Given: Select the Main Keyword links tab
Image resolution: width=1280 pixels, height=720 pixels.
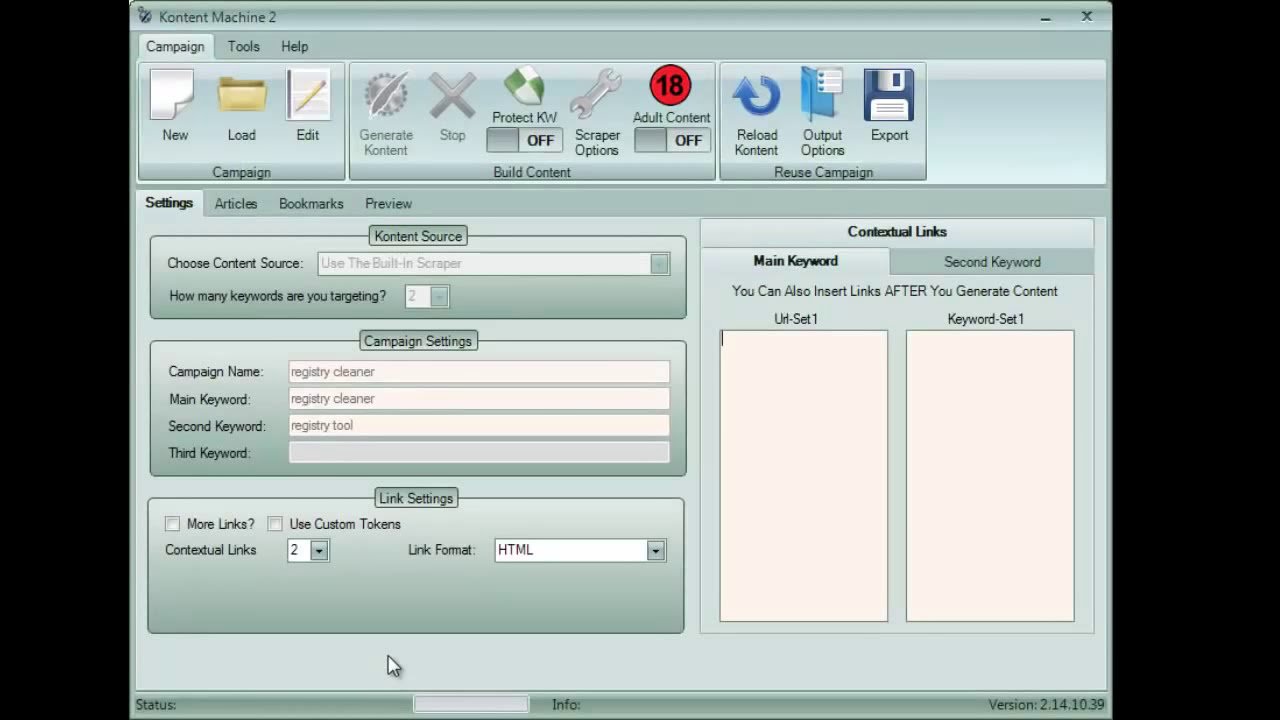Looking at the screenshot, I should click(796, 261).
